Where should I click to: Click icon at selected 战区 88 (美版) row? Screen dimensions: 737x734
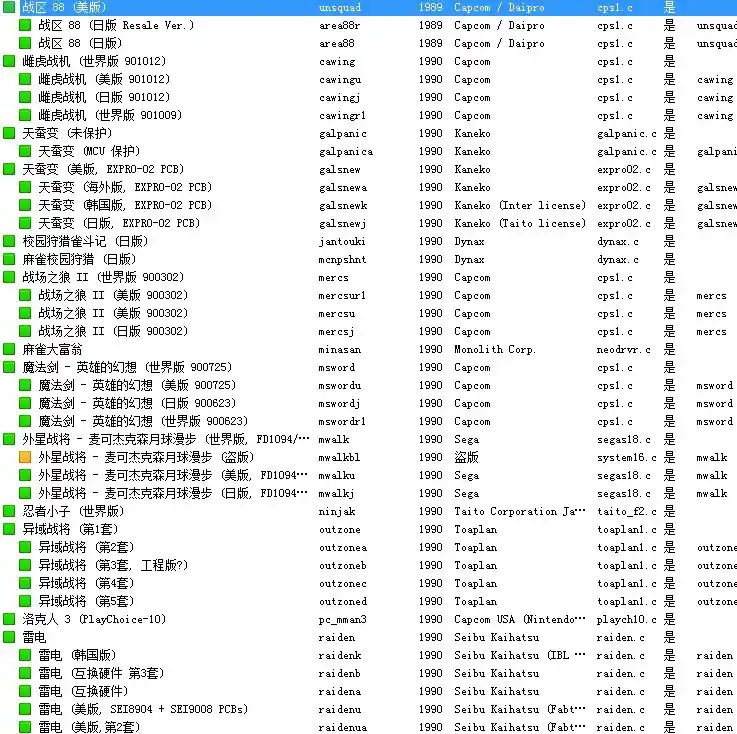[9, 8]
